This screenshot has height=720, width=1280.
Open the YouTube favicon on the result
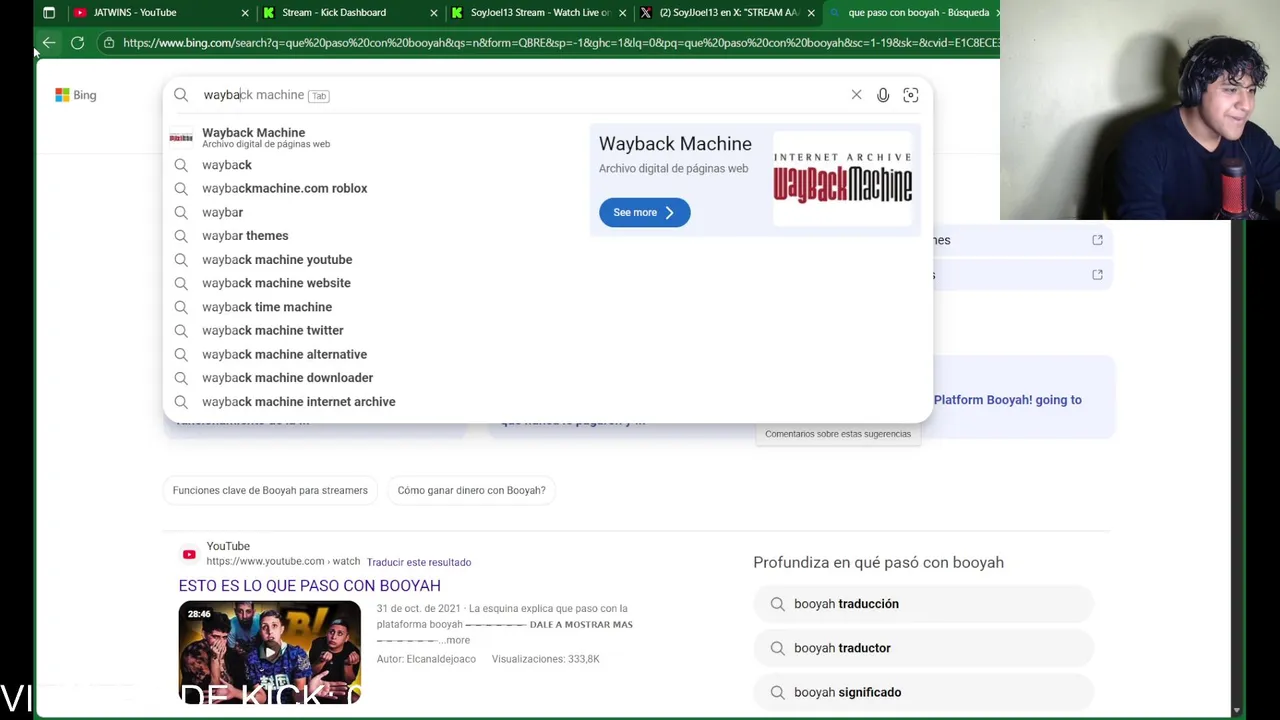point(189,554)
